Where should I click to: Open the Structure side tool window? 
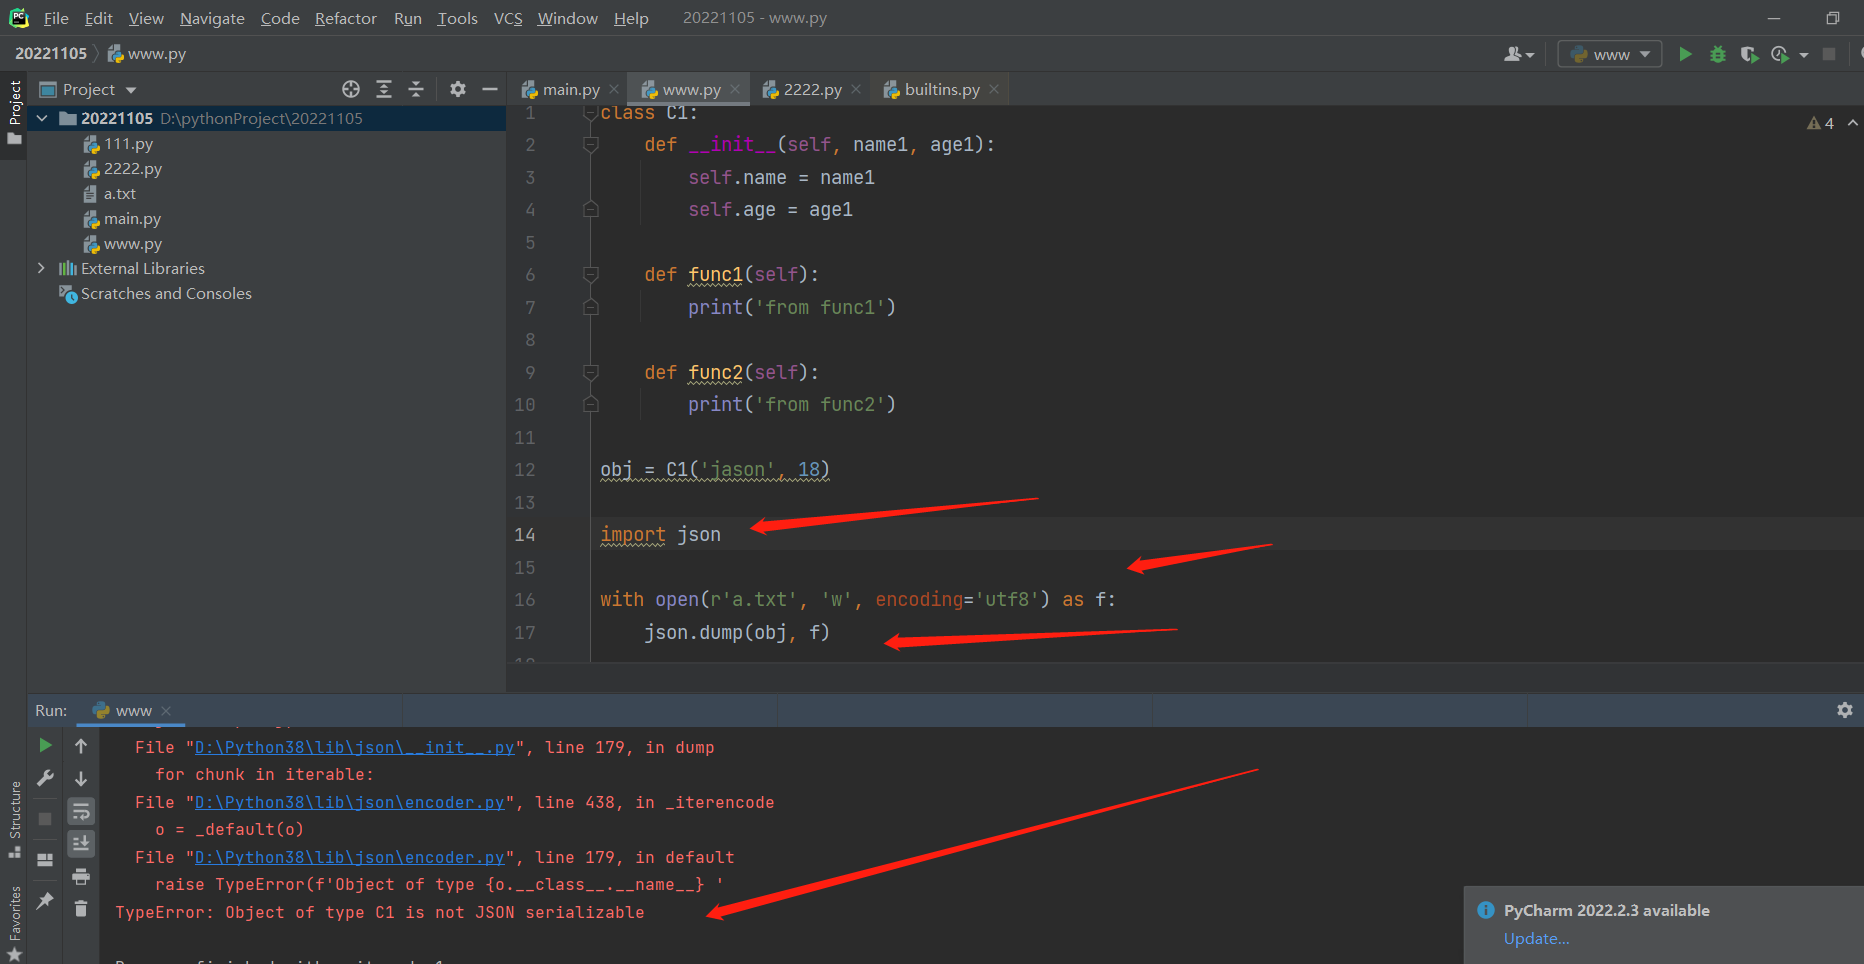[15, 819]
